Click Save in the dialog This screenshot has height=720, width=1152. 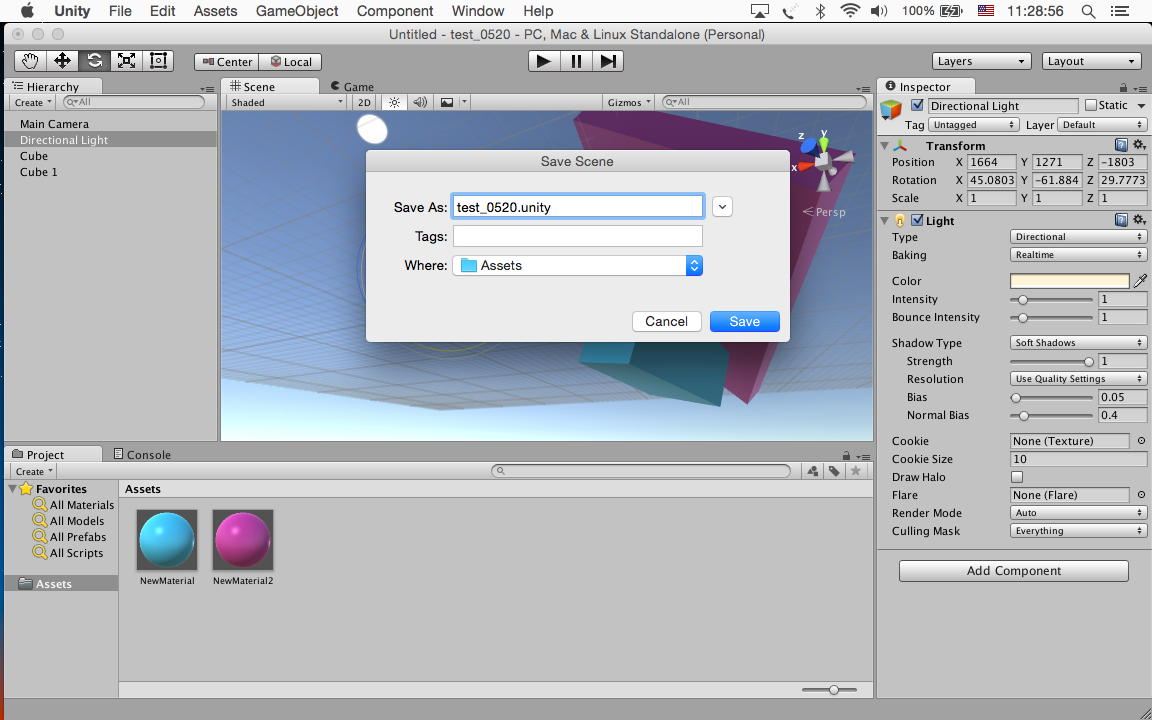(744, 321)
